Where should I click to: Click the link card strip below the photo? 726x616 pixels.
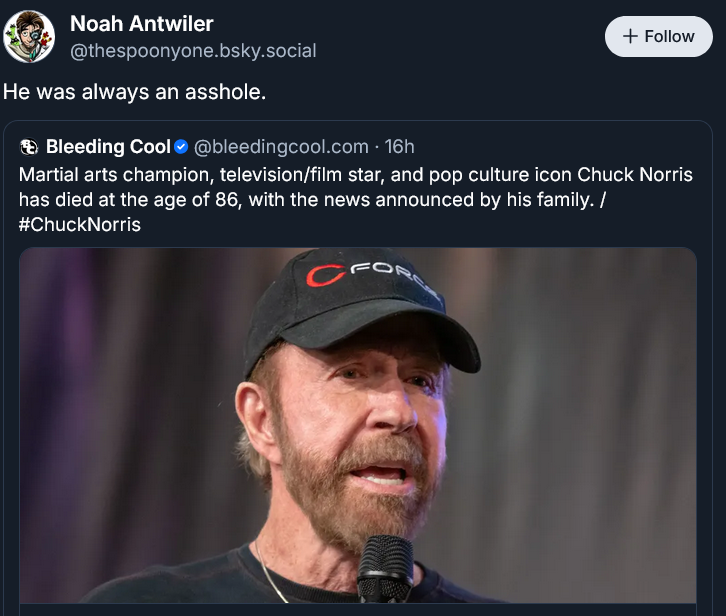pyautogui.click(x=357, y=609)
